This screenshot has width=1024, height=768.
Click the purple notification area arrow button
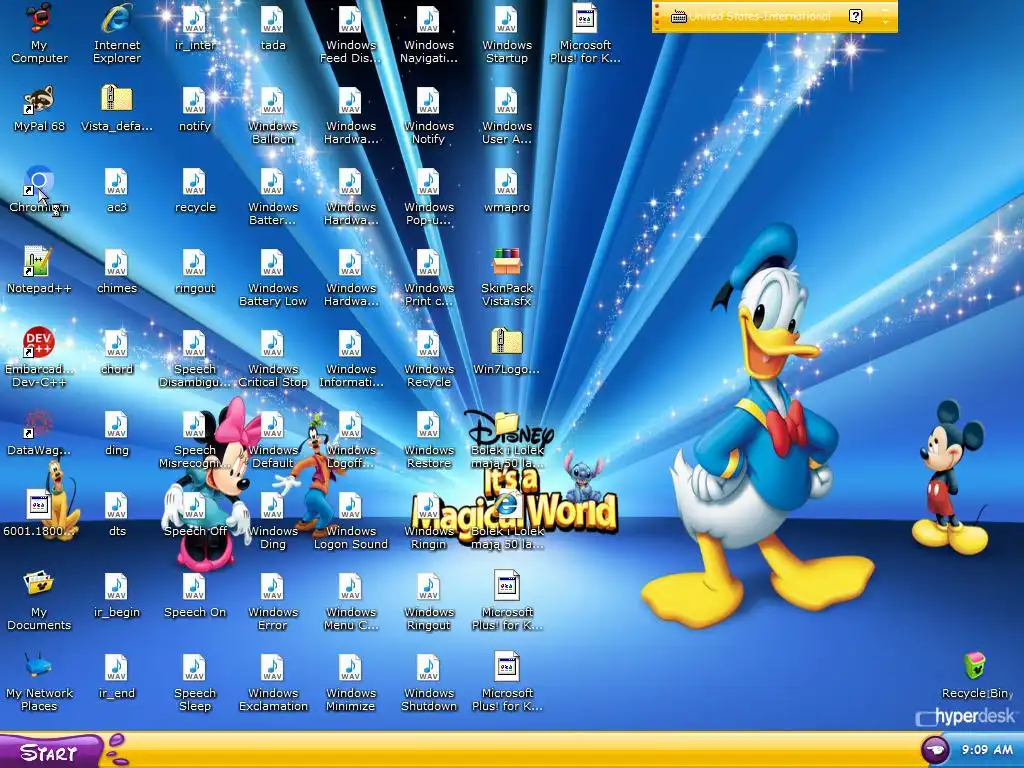(935, 749)
